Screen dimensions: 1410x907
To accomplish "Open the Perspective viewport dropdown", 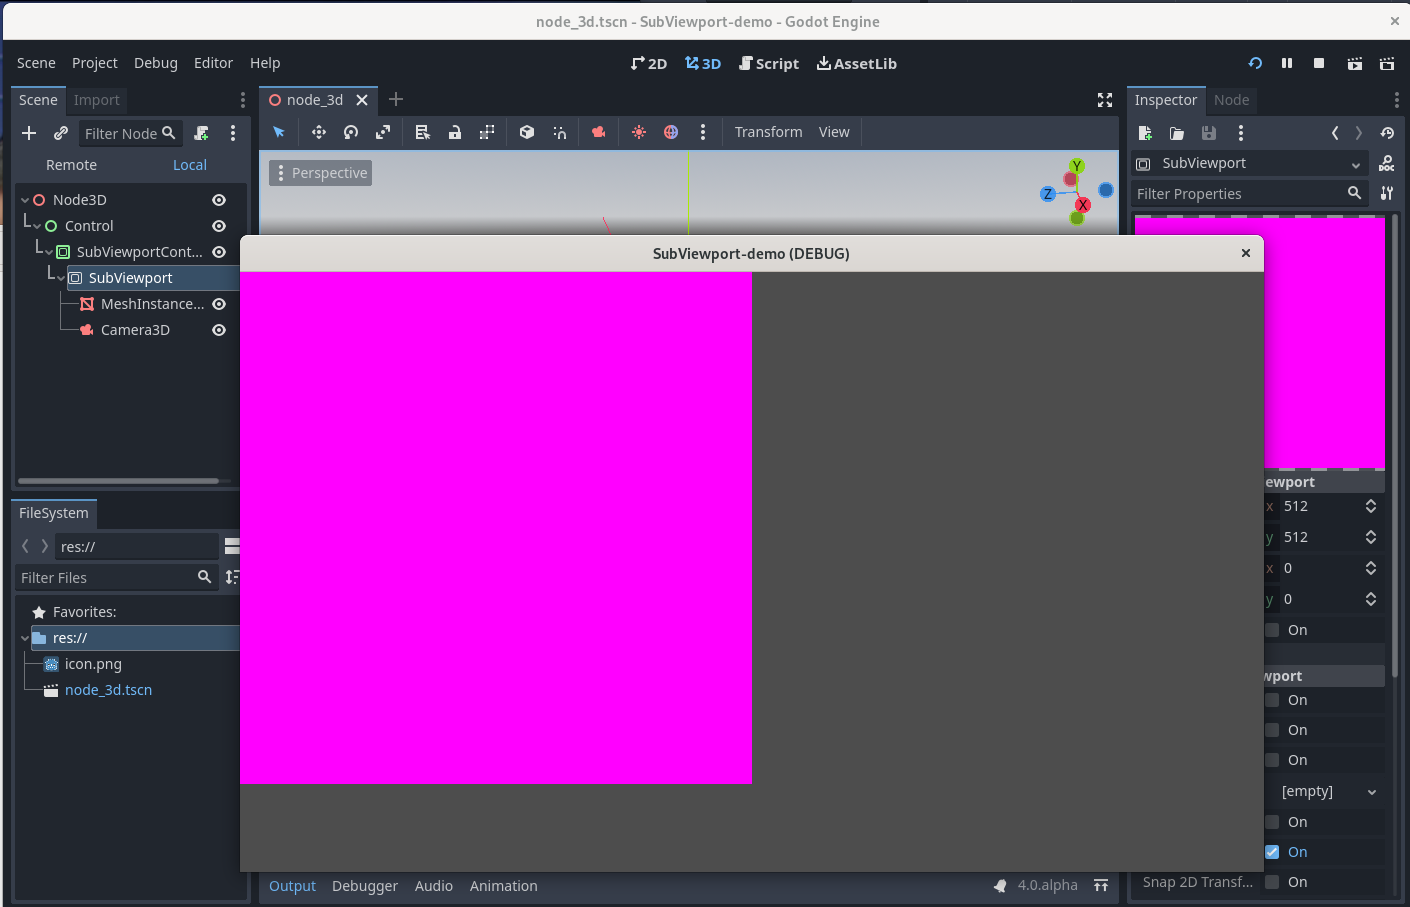I will click(320, 172).
